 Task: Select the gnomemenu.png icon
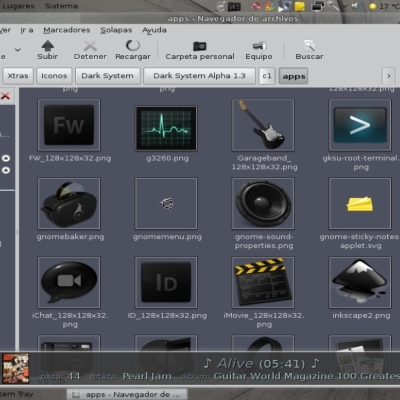(x=166, y=204)
